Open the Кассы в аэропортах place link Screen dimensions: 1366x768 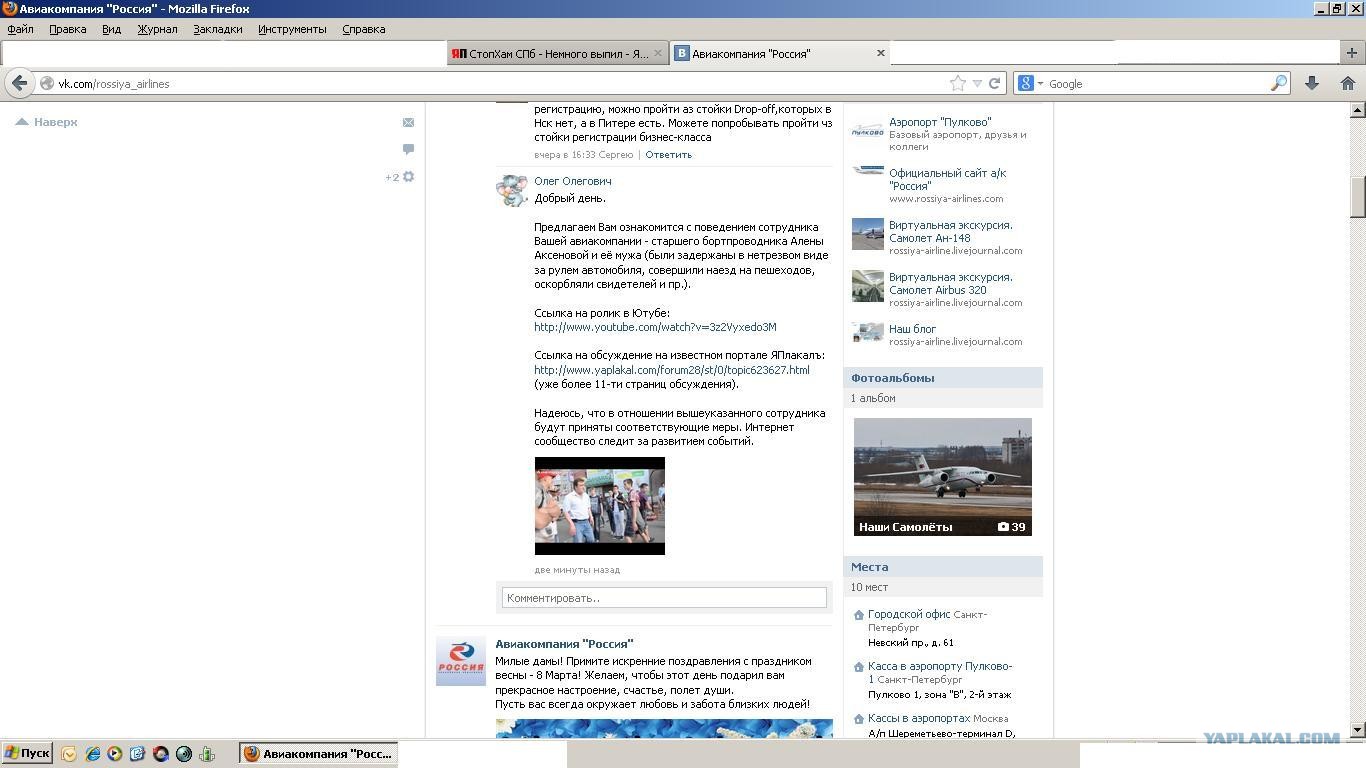919,718
